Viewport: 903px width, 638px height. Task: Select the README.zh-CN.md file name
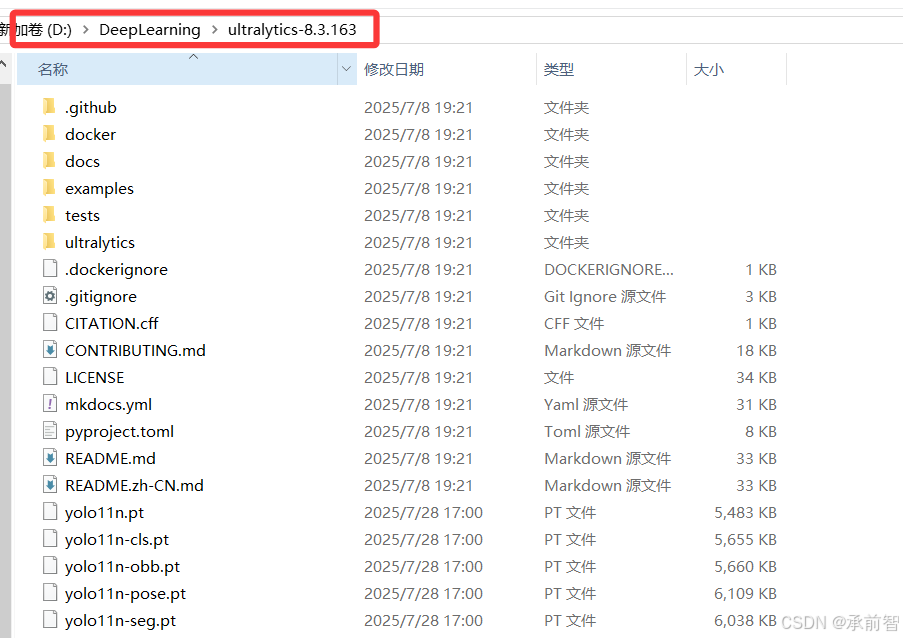pos(134,486)
